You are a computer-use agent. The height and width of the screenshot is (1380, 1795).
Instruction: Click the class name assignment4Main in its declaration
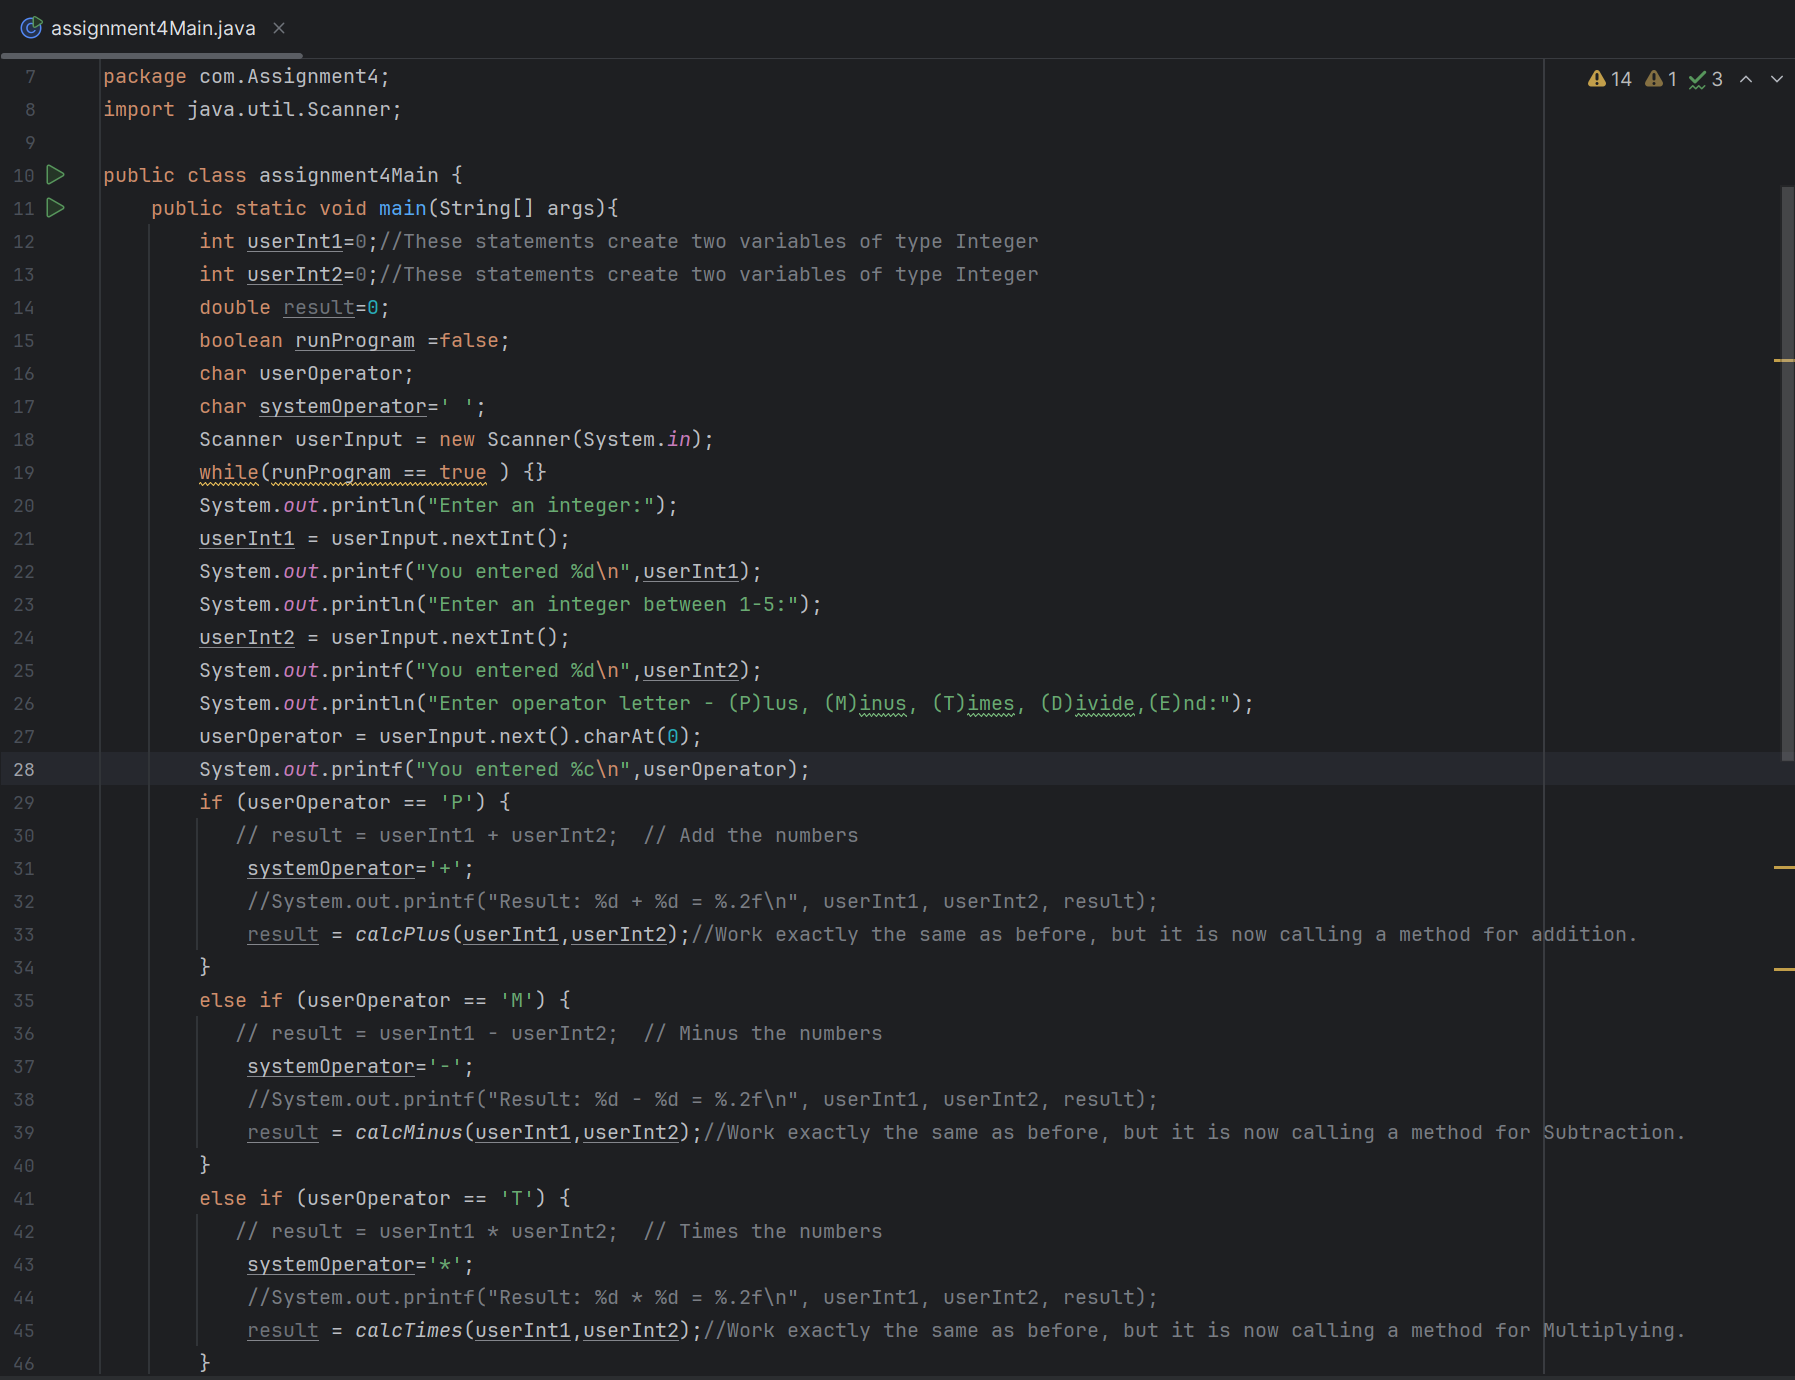pyautogui.click(x=349, y=175)
